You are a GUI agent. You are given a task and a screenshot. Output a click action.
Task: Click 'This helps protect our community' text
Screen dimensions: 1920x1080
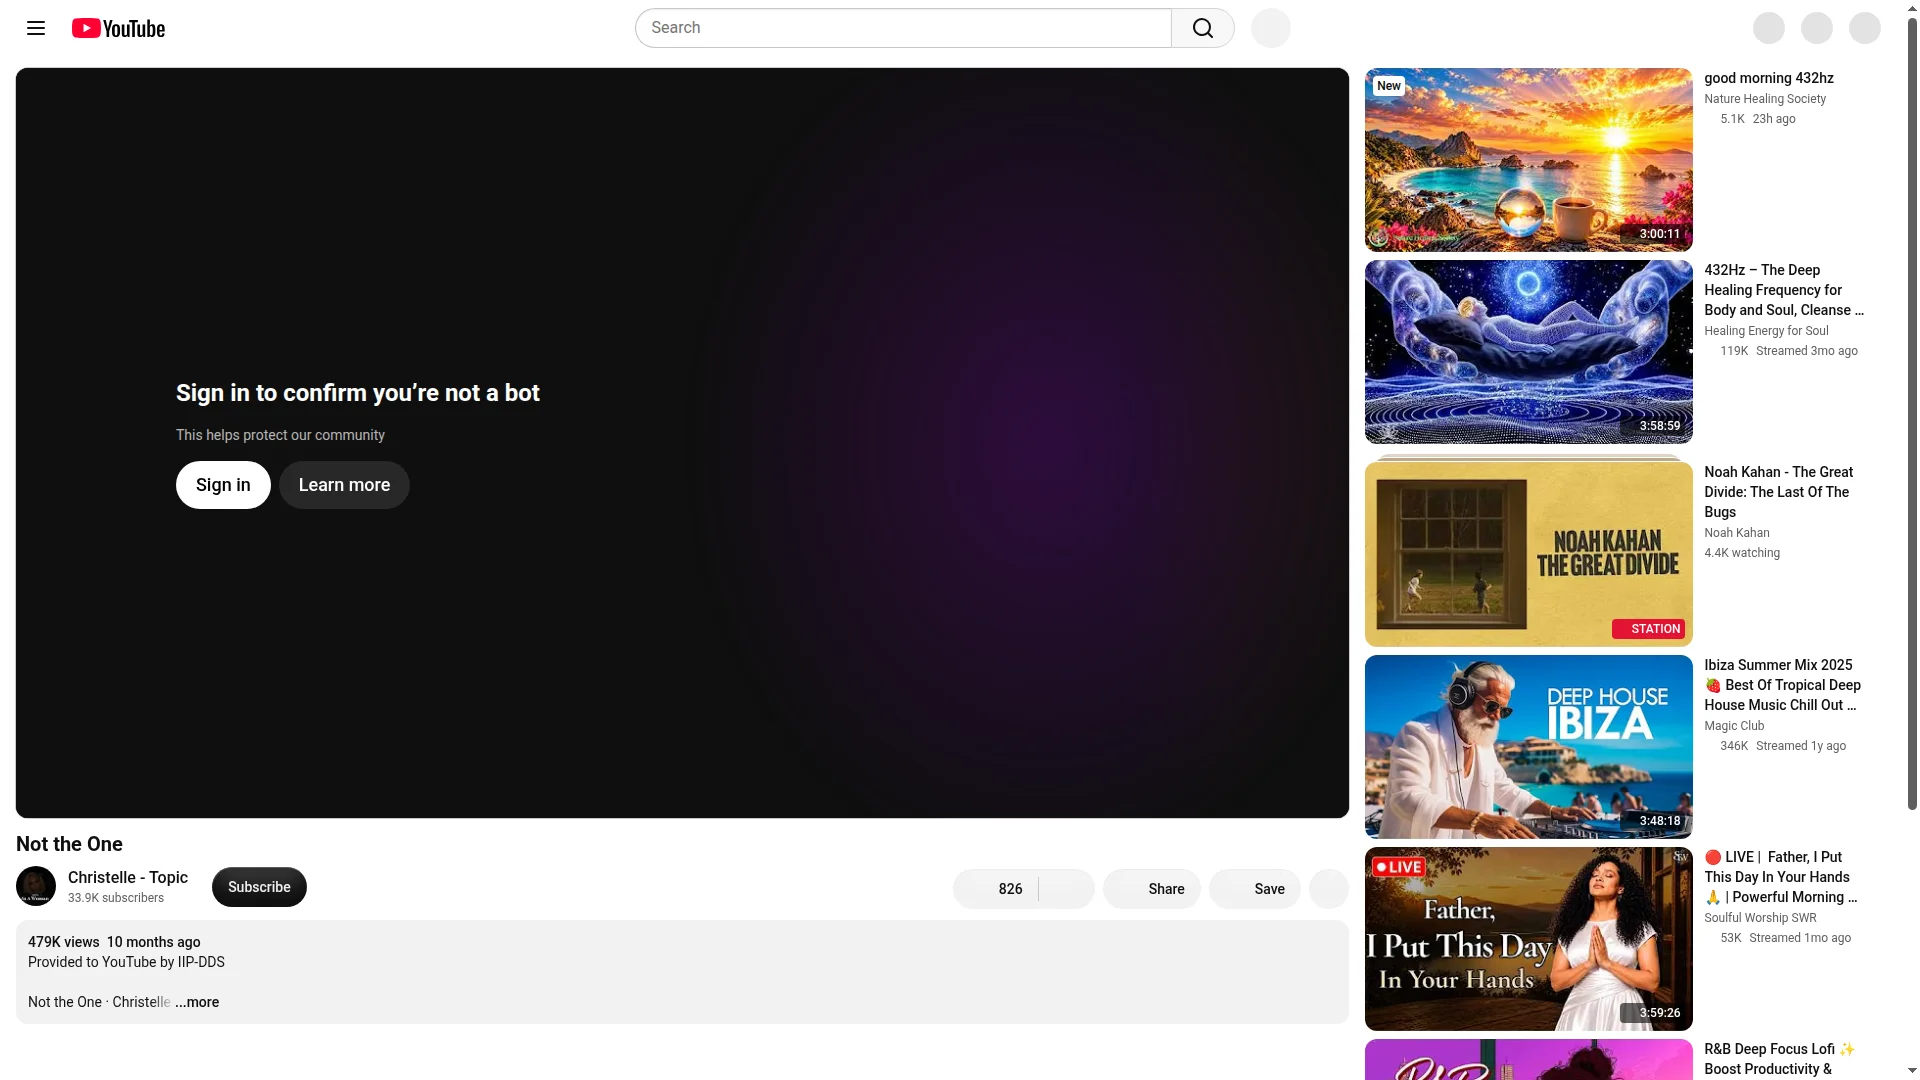280,435
